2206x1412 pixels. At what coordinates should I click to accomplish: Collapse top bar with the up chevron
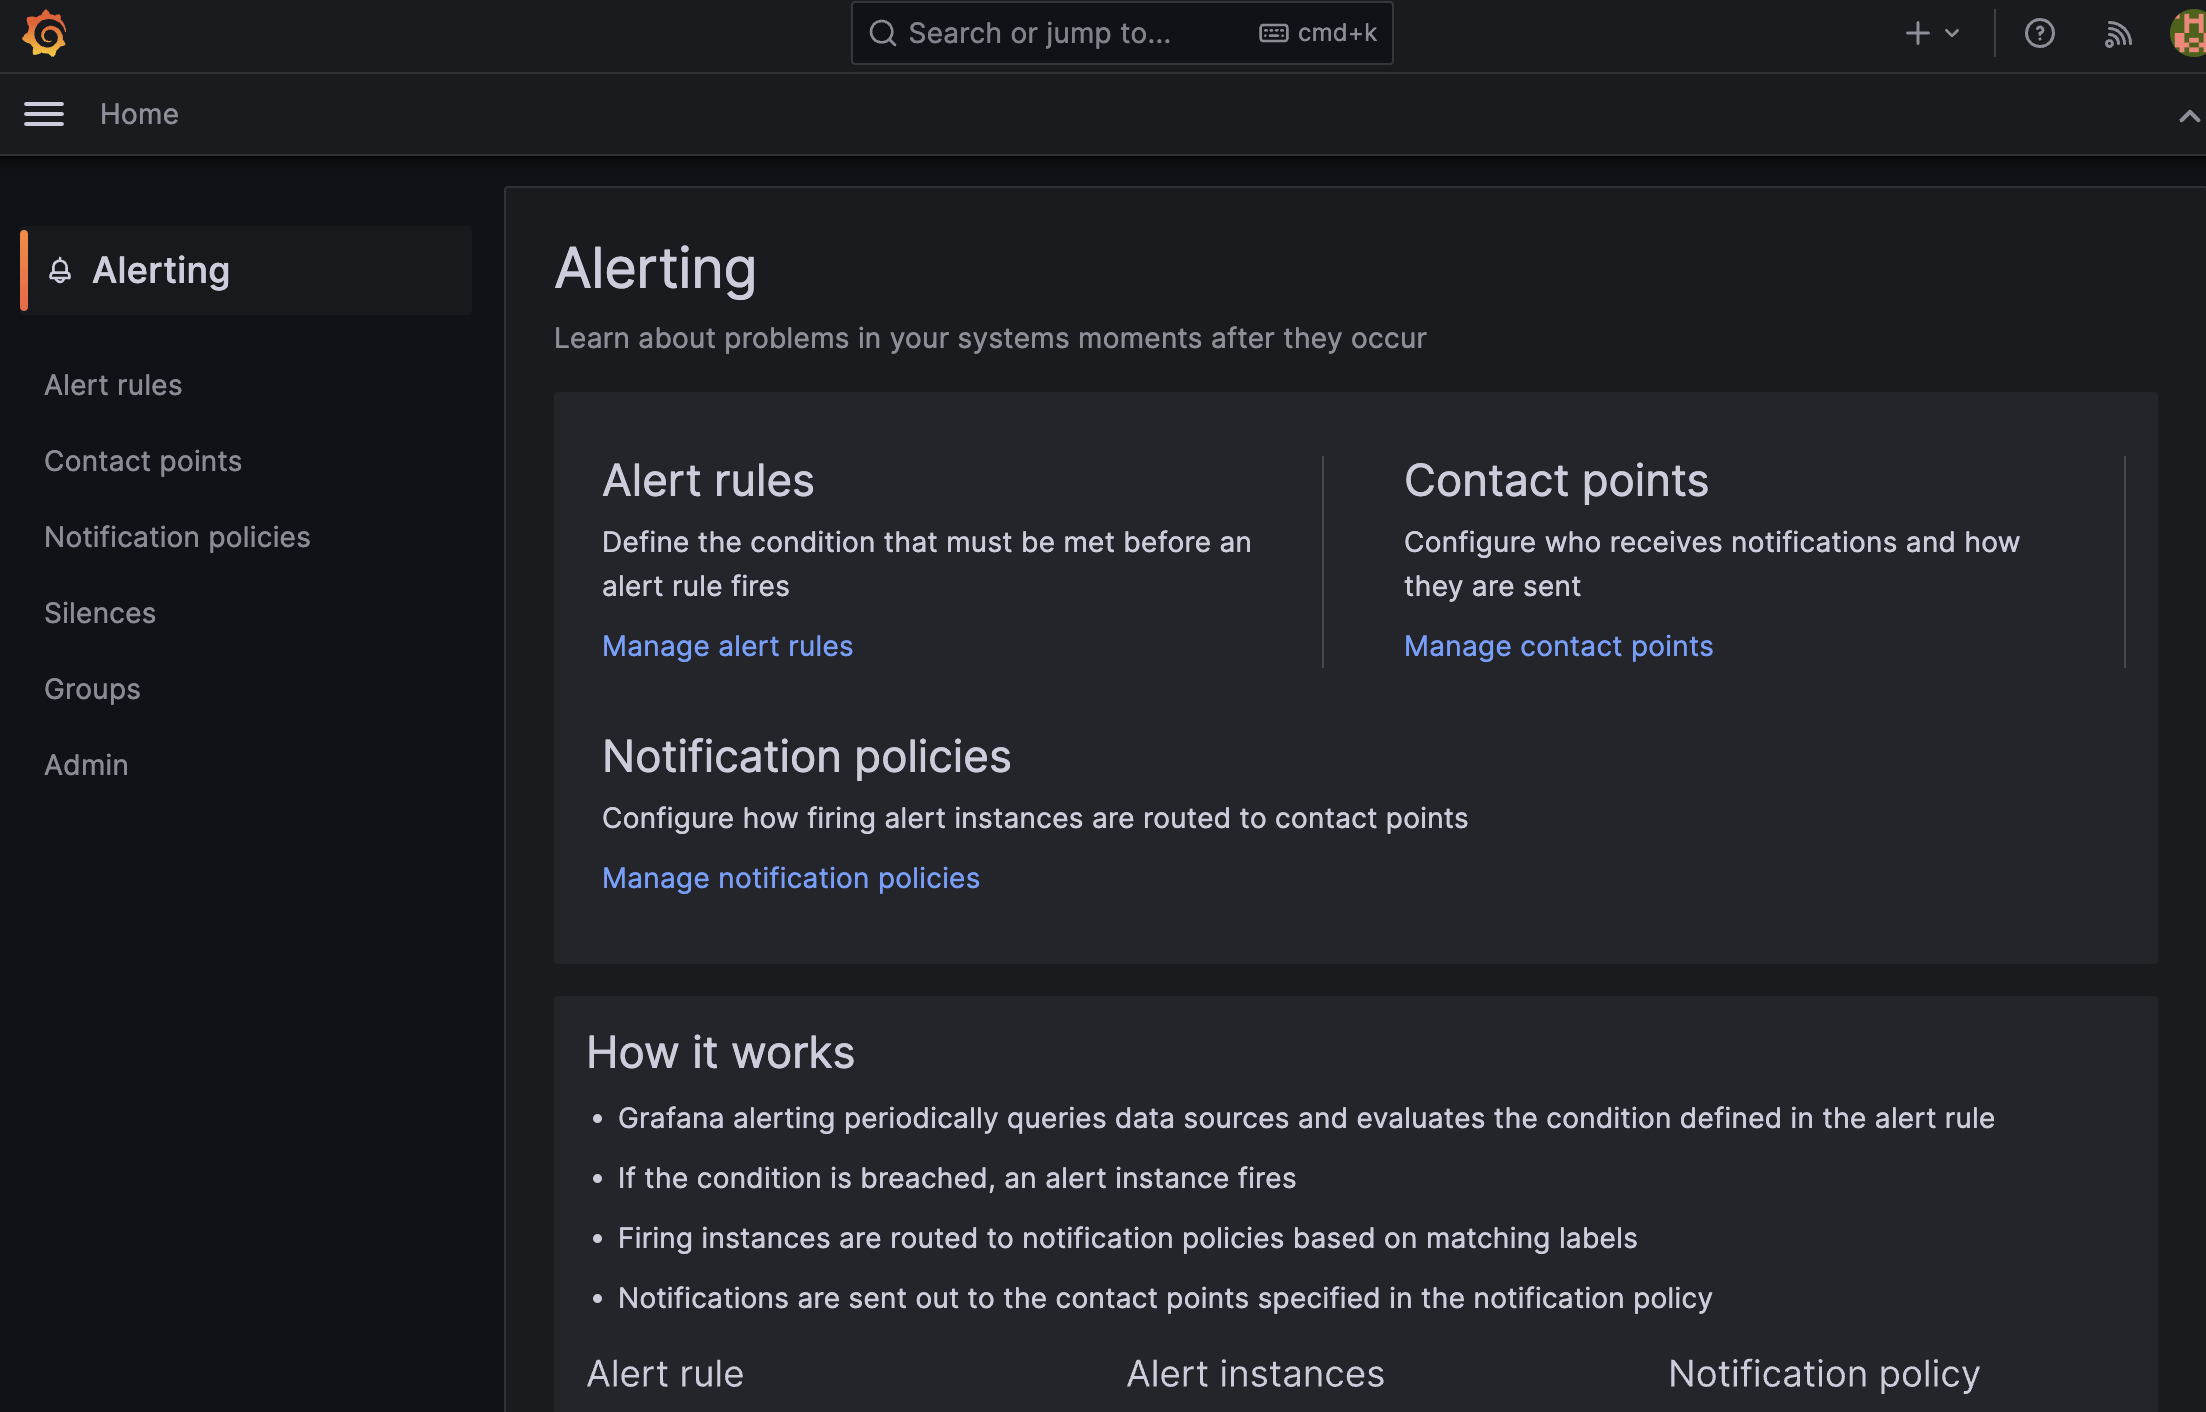click(x=2188, y=116)
